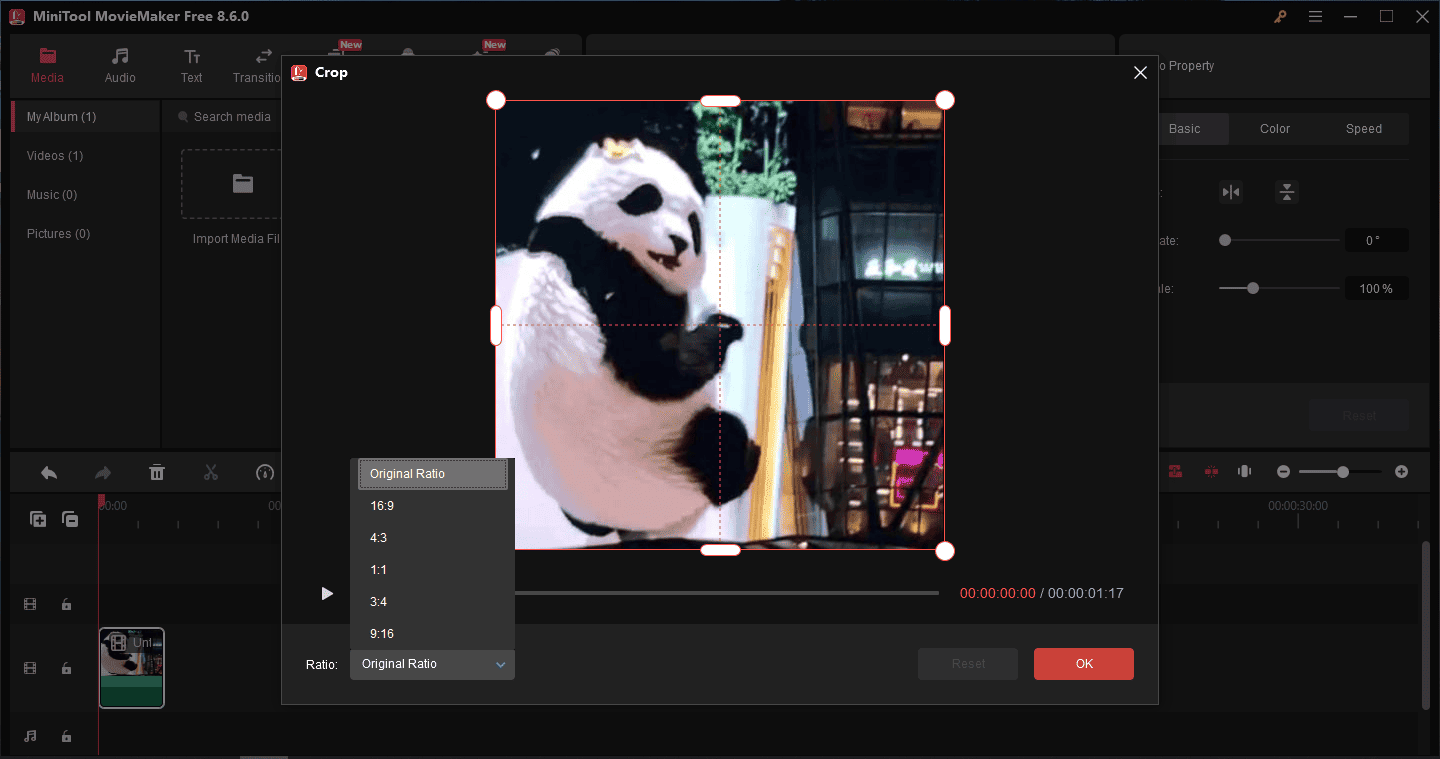Click the Undo icon
This screenshot has width=1440, height=759.
coord(49,471)
